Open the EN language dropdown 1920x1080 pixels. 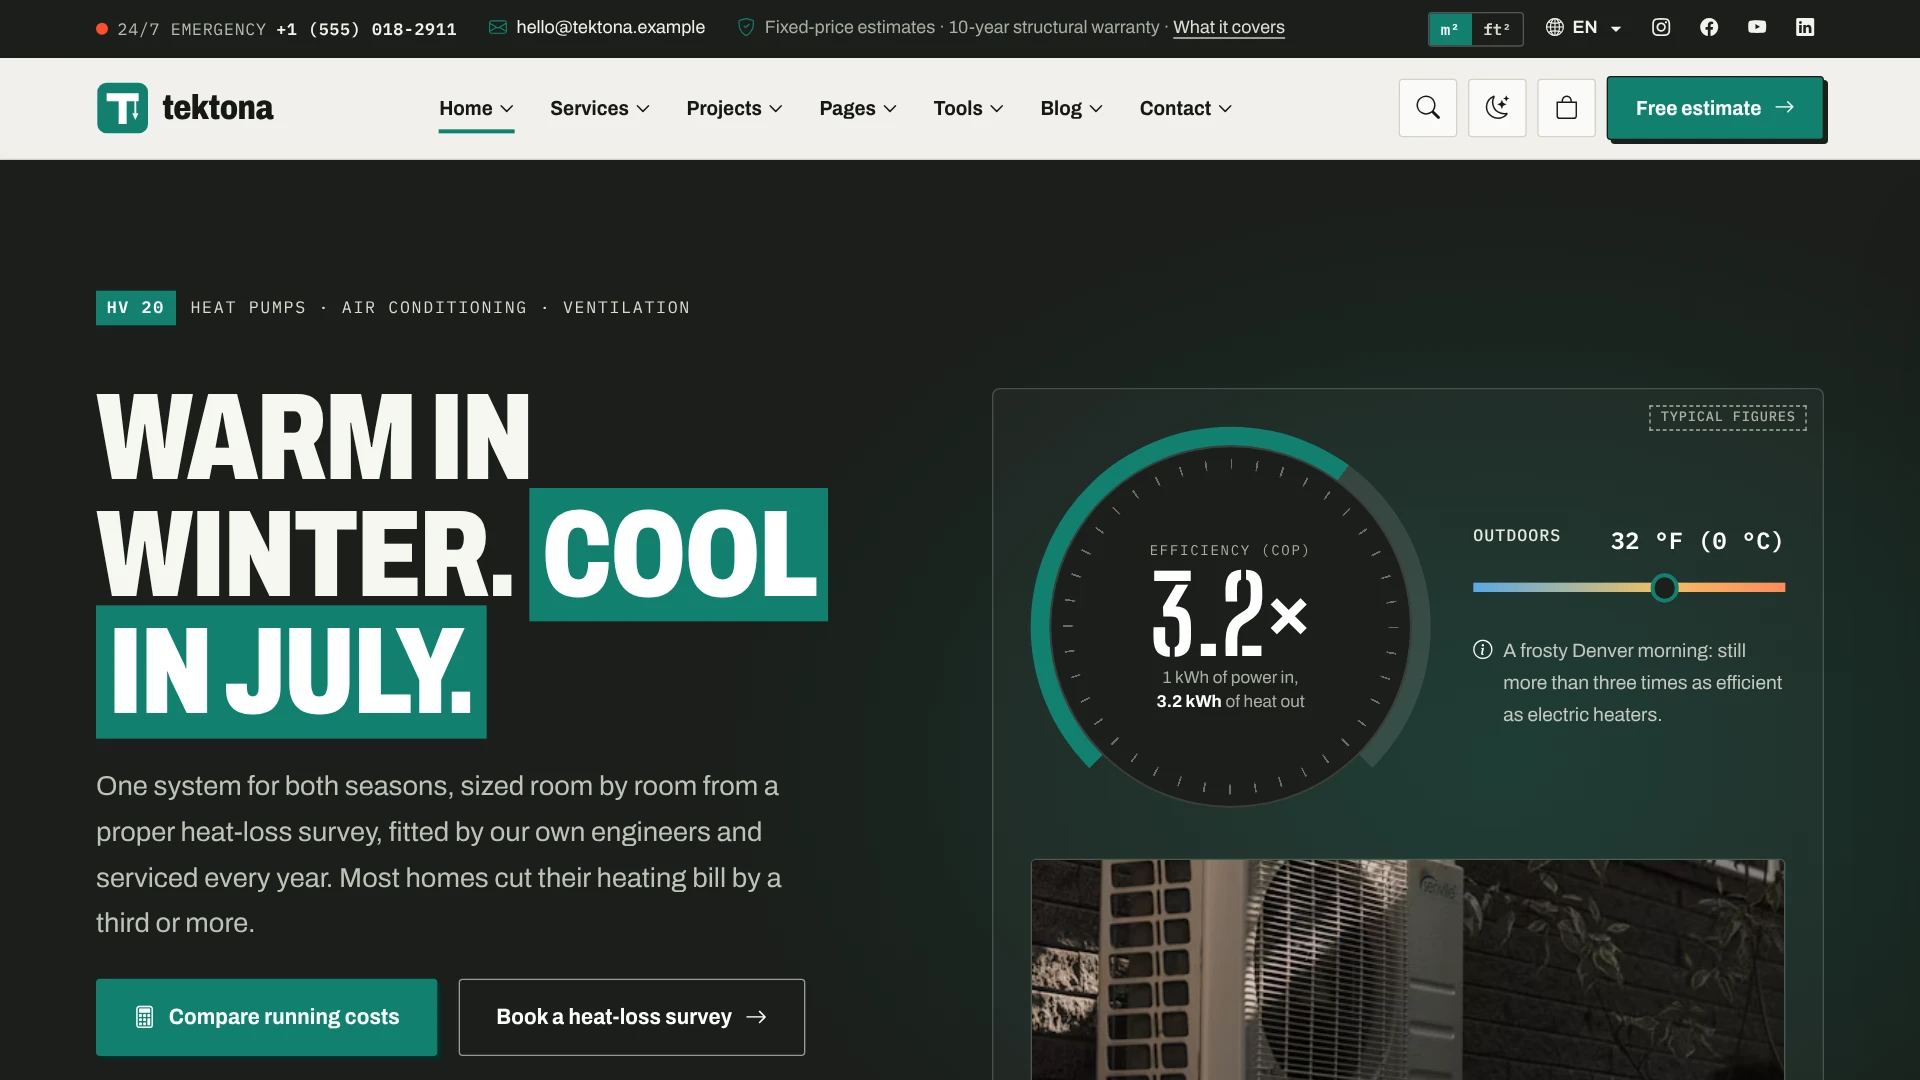tap(1584, 28)
